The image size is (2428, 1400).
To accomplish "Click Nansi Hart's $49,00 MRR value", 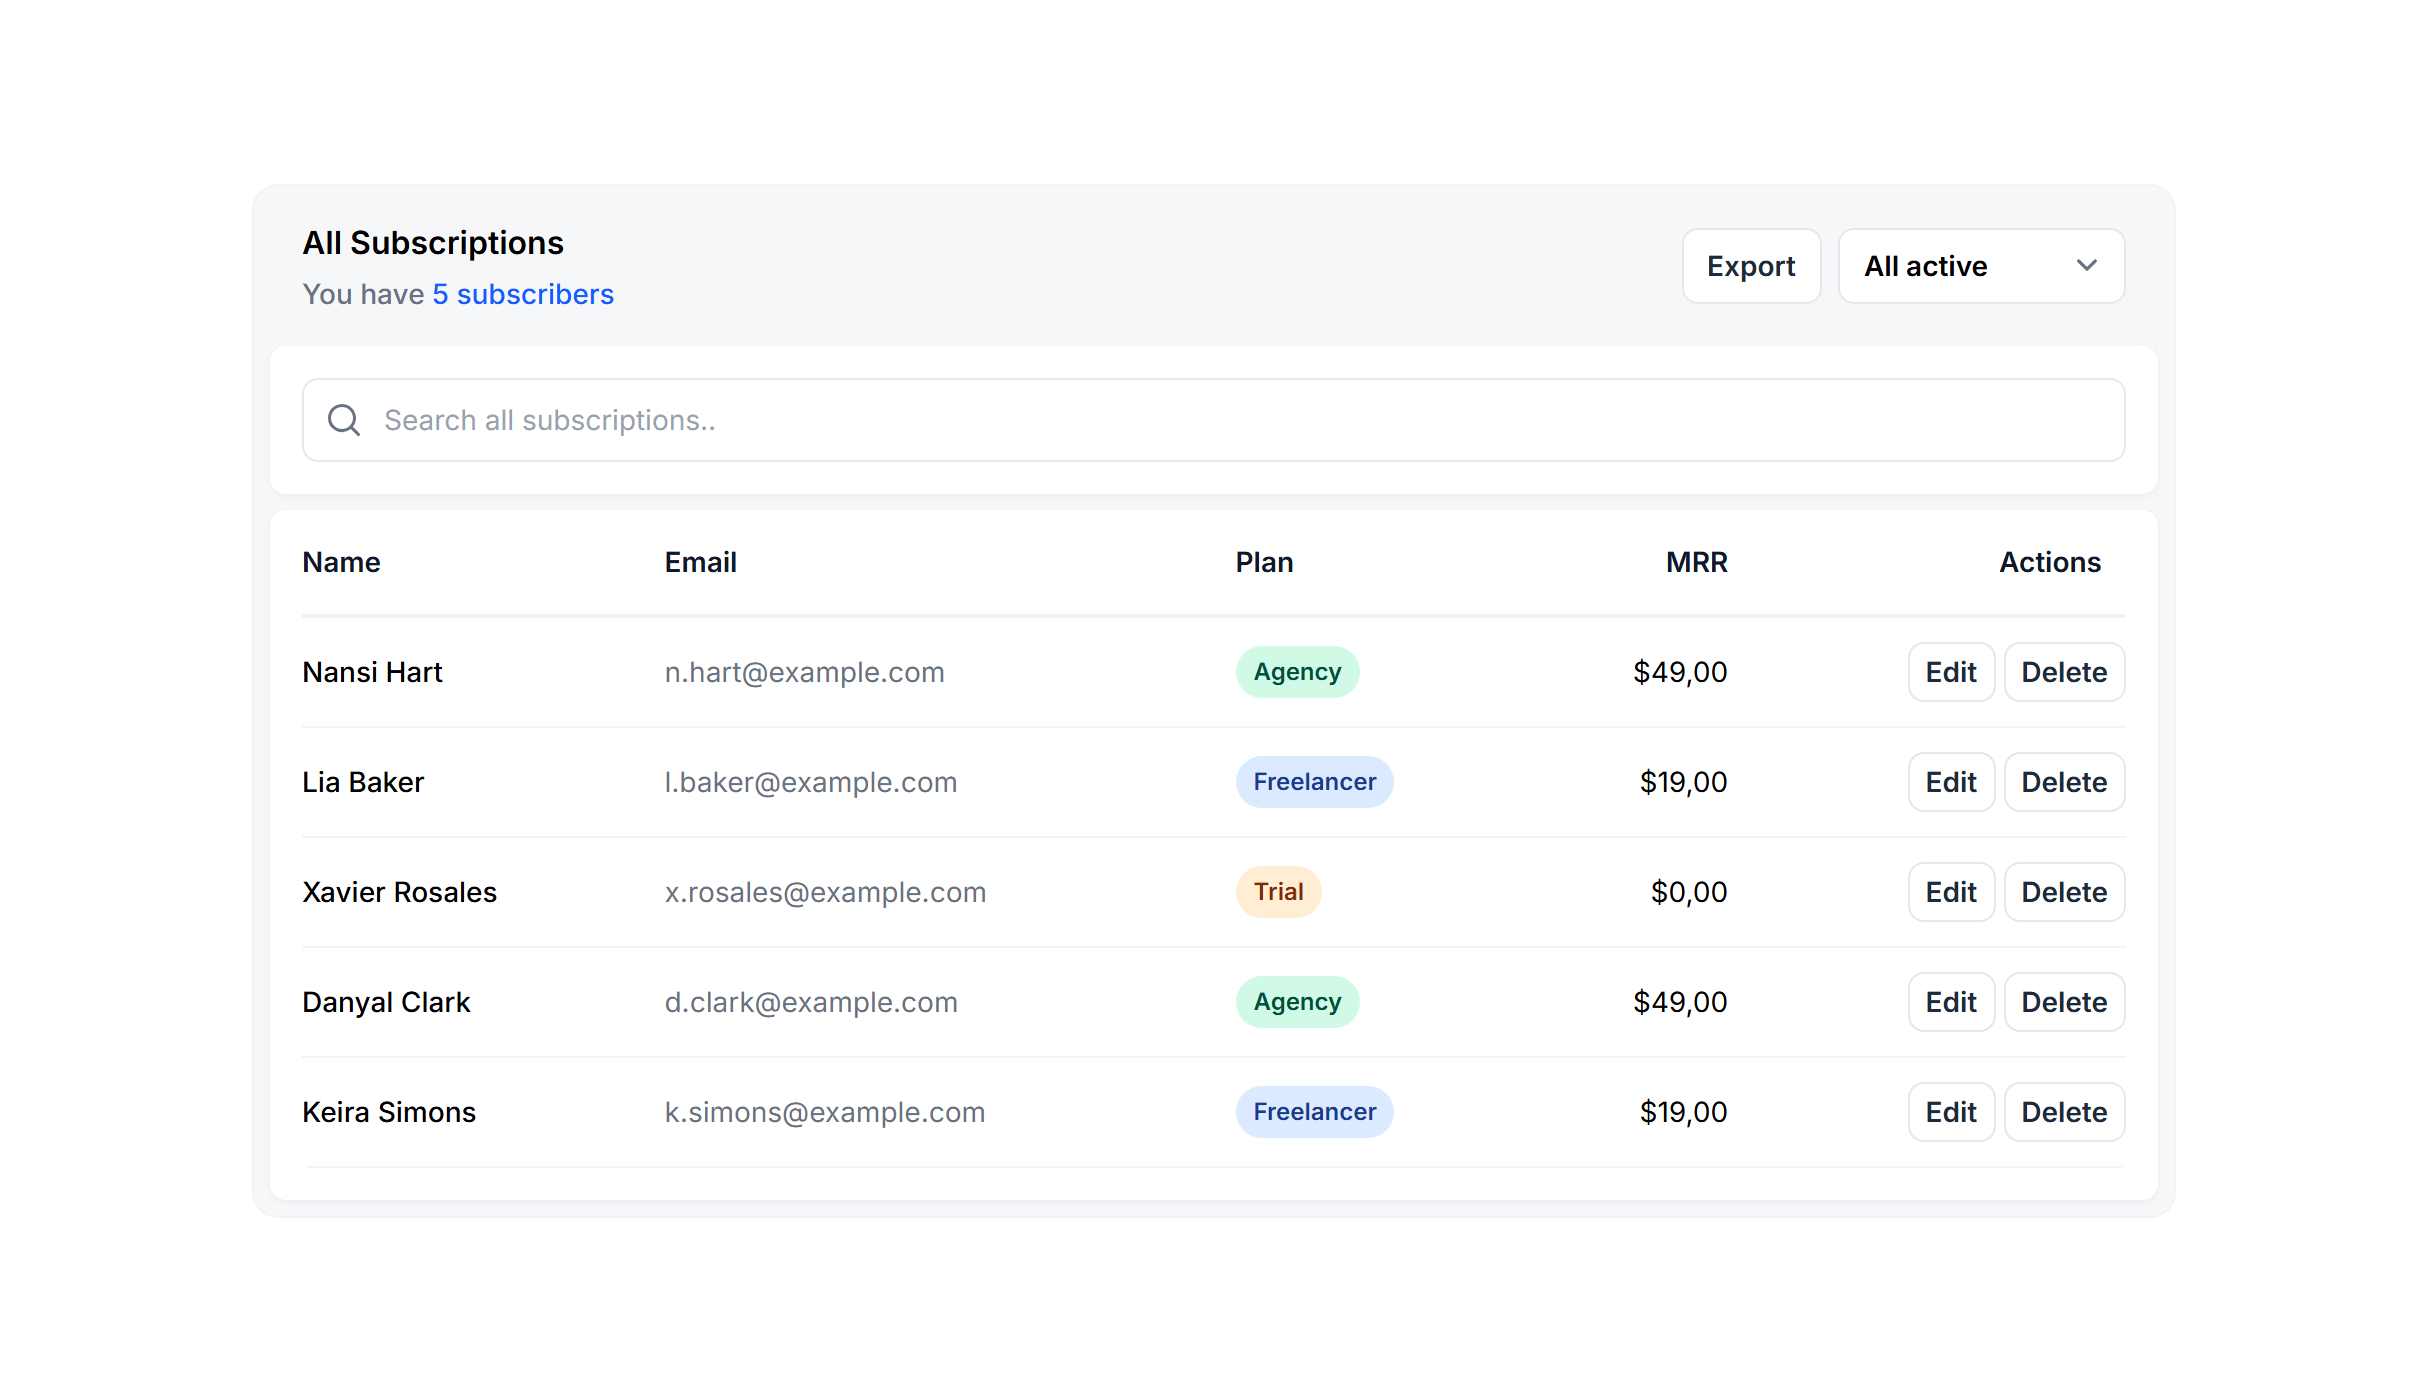I will click(1680, 672).
